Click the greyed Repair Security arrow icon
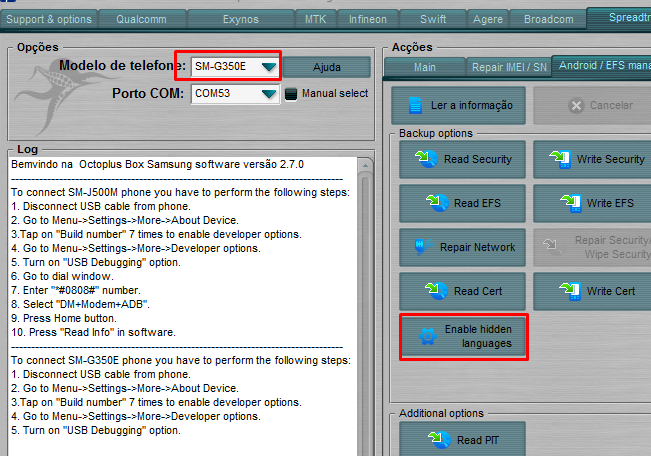Screen dimensions: 651x456 pos(553,247)
